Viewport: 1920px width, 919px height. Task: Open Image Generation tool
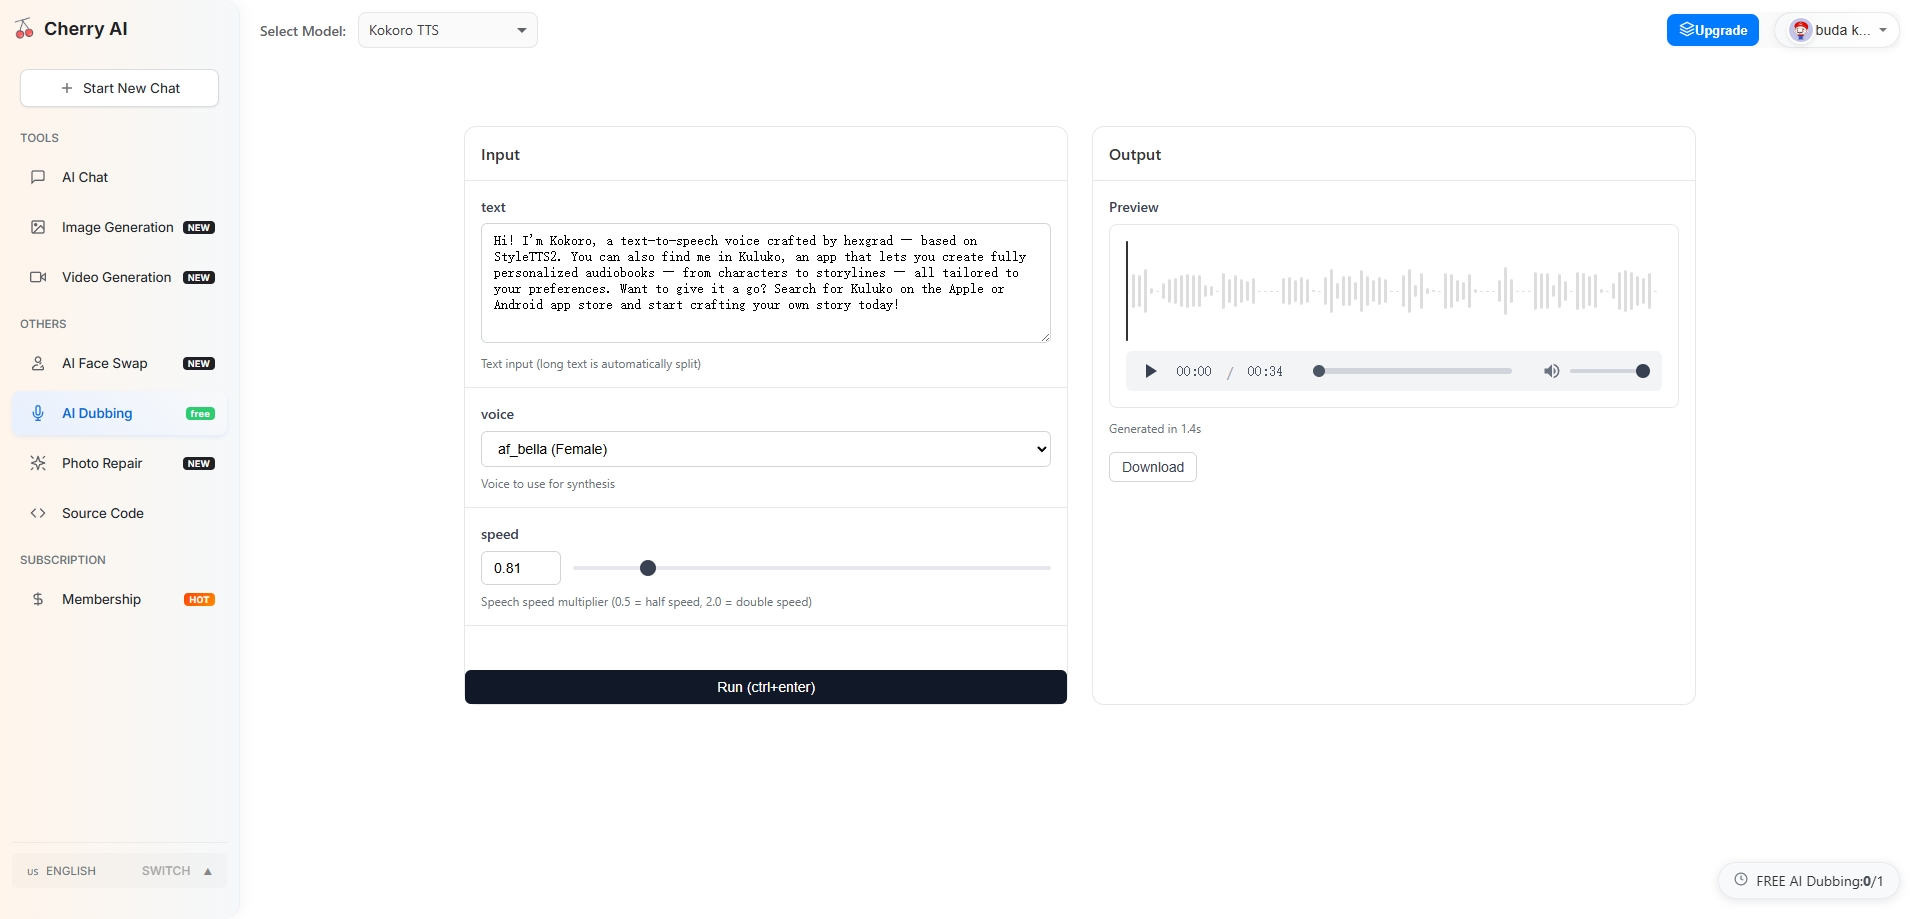tap(119, 227)
